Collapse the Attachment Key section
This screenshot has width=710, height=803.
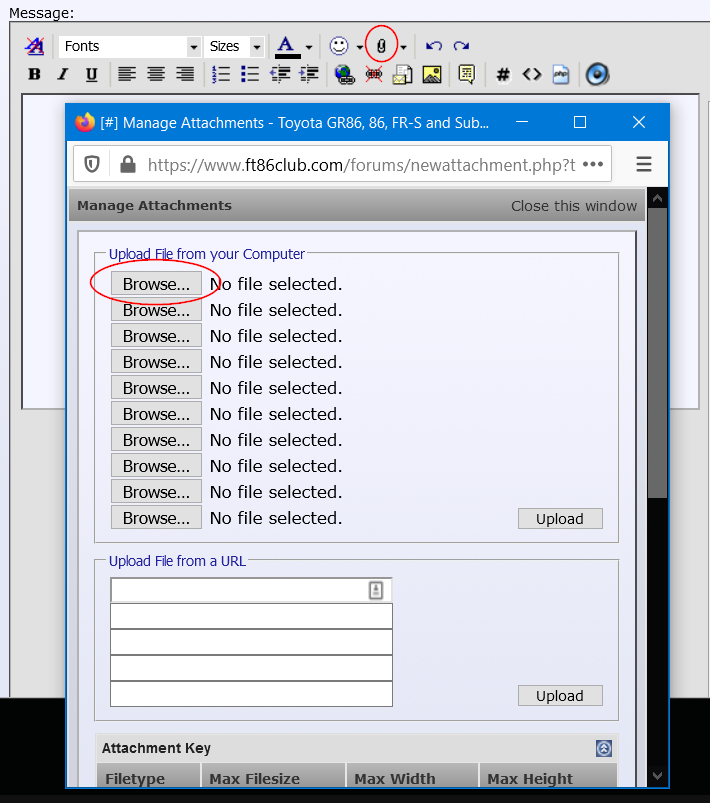click(x=603, y=748)
